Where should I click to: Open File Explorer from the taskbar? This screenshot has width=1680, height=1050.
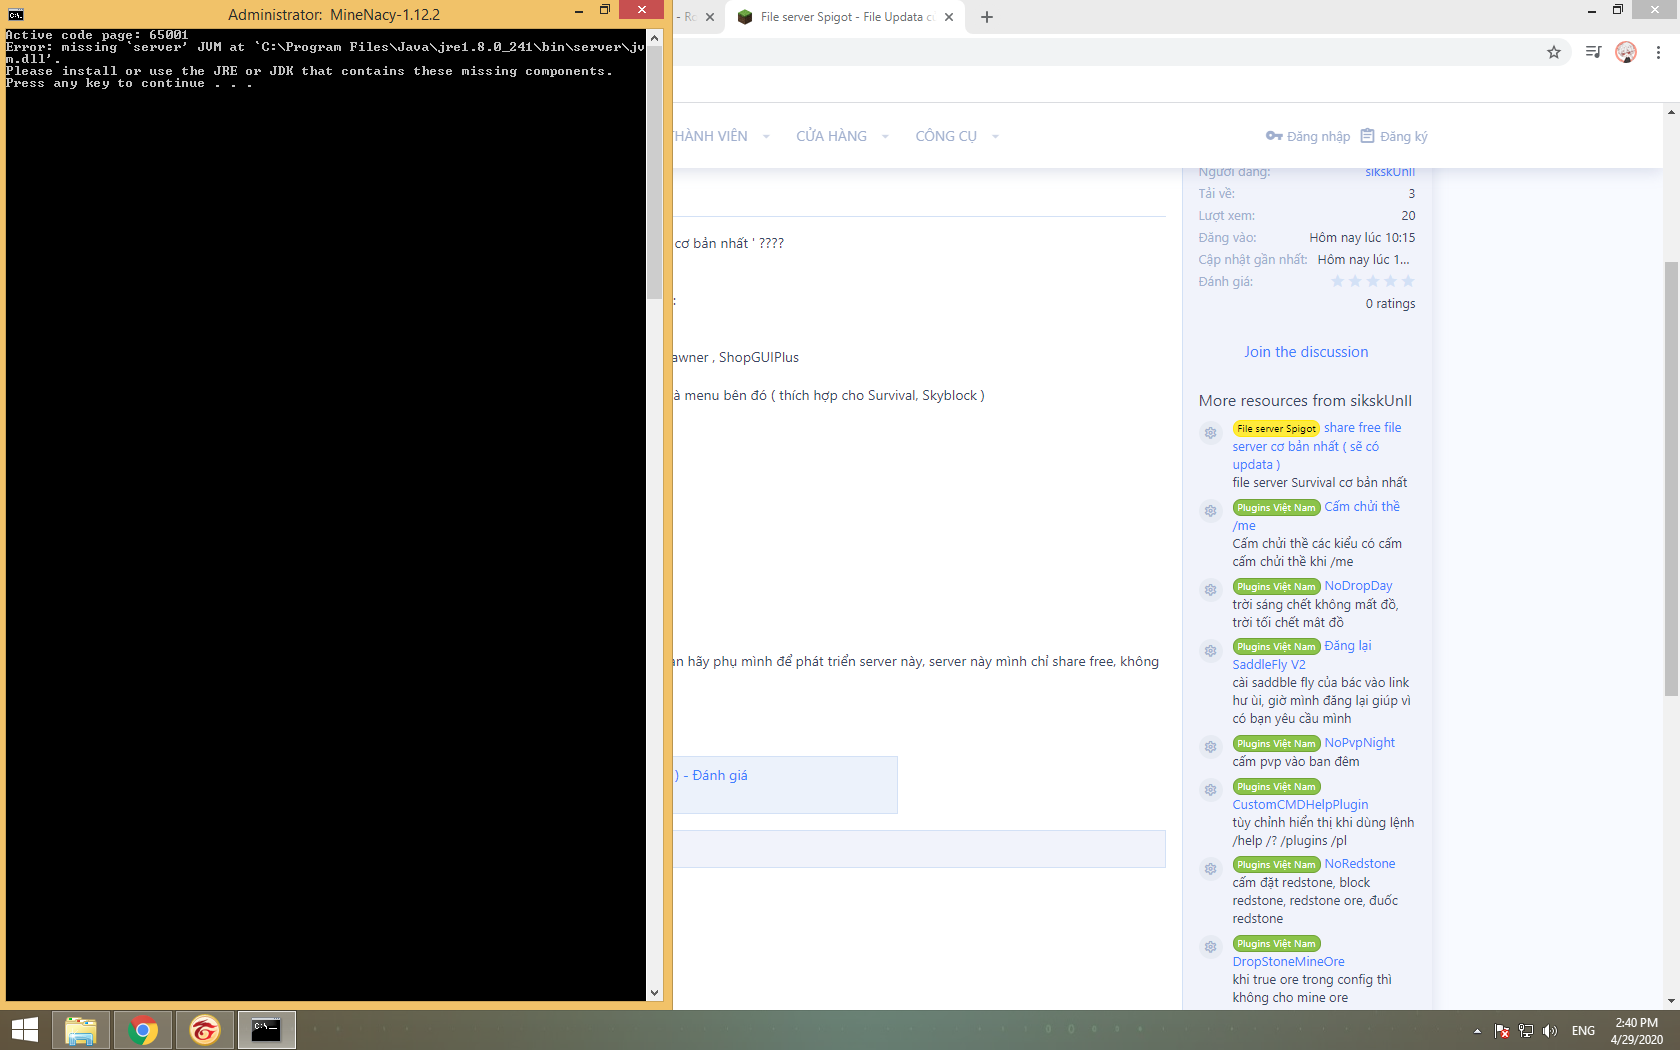[80, 1030]
